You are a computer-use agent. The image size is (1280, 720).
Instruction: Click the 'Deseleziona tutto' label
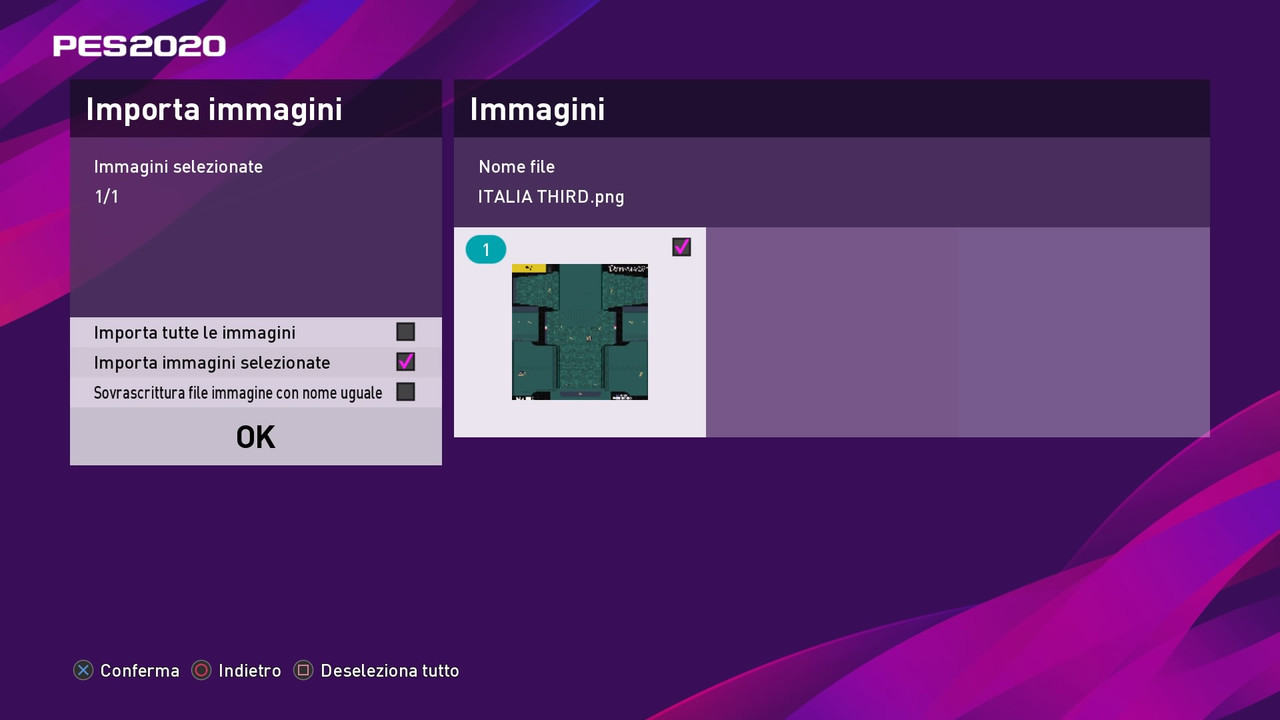(390, 671)
